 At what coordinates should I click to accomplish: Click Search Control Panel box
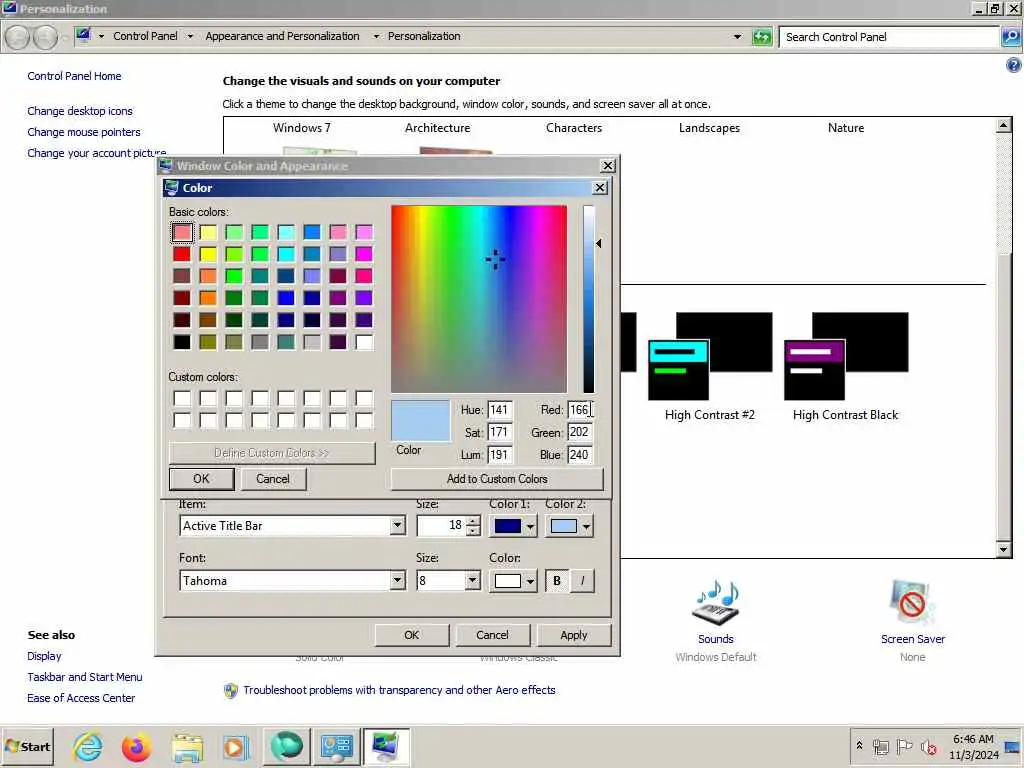coord(889,37)
